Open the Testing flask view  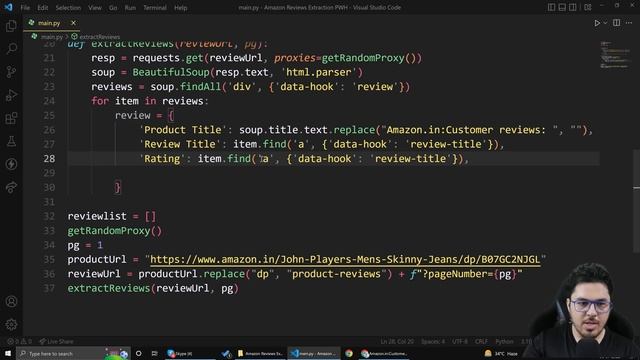pyautogui.click(x=11, y=141)
